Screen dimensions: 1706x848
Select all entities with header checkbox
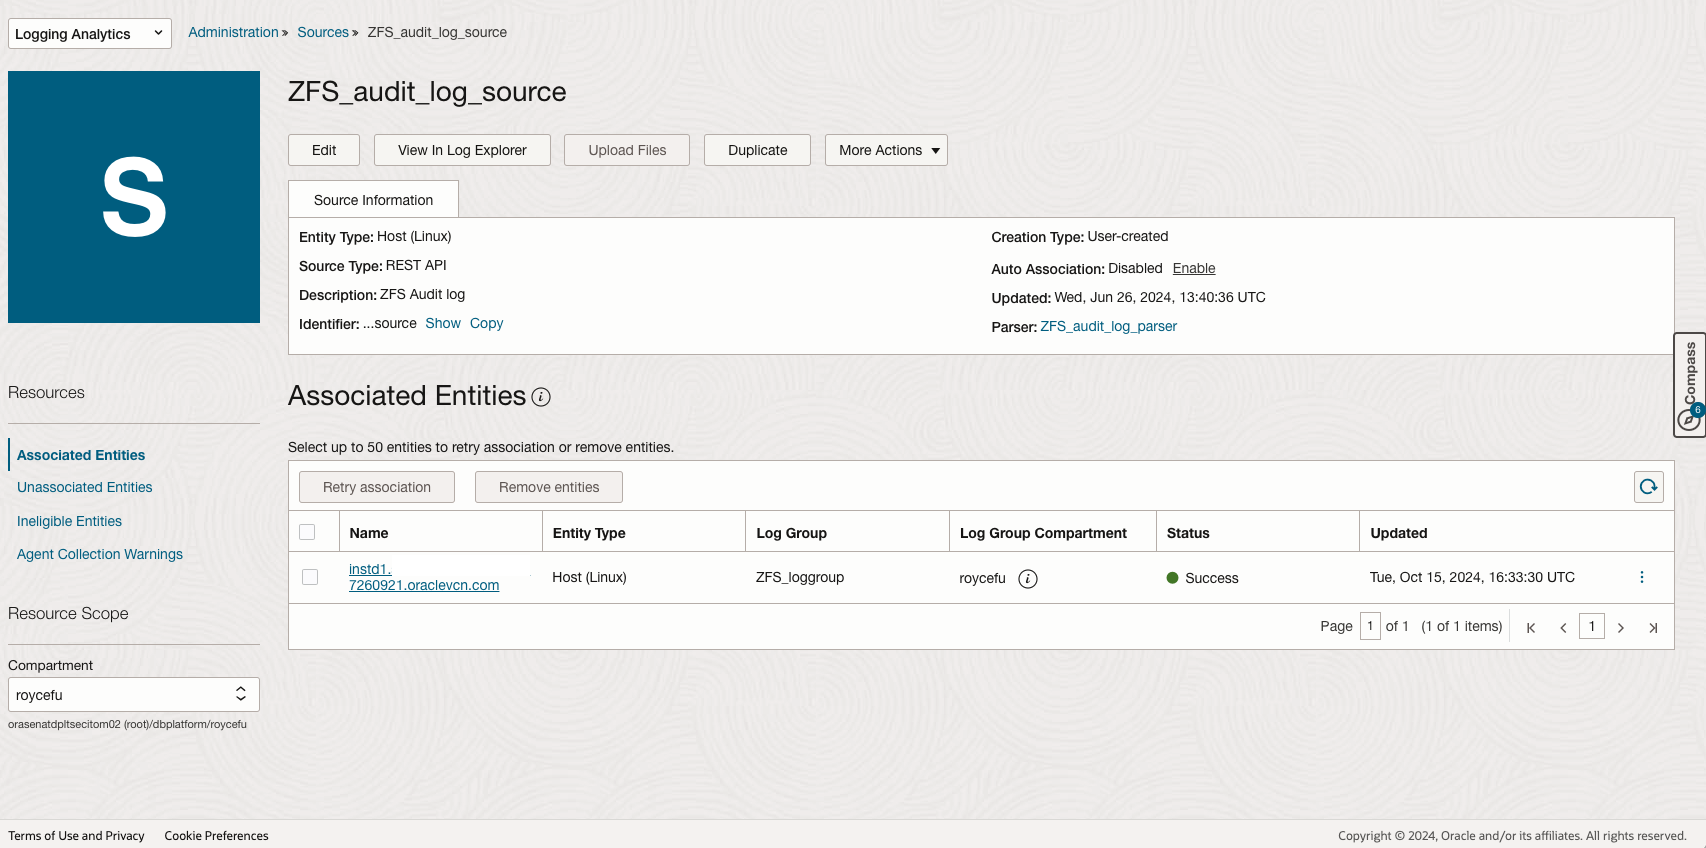tap(307, 532)
